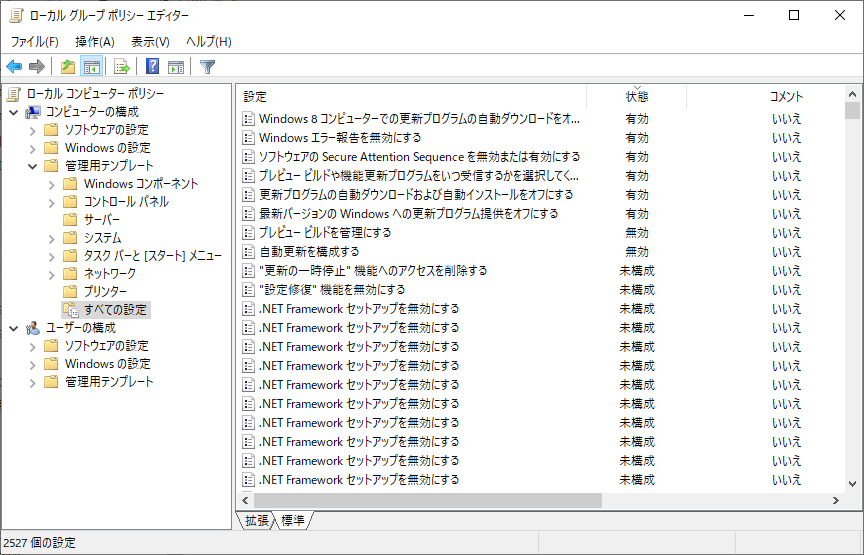Toggle the Show/Hide Console Tree icon
Viewport: 864px width, 555px height.
pyautogui.click(x=91, y=67)
